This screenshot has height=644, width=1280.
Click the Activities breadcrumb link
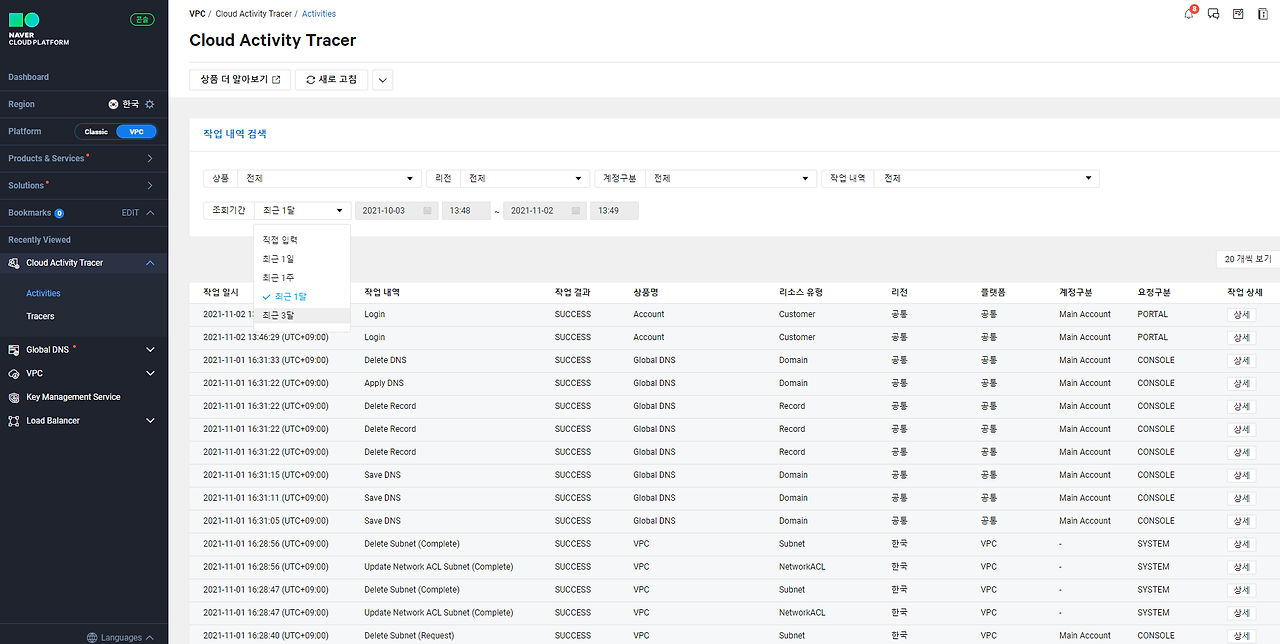[319, 14]
